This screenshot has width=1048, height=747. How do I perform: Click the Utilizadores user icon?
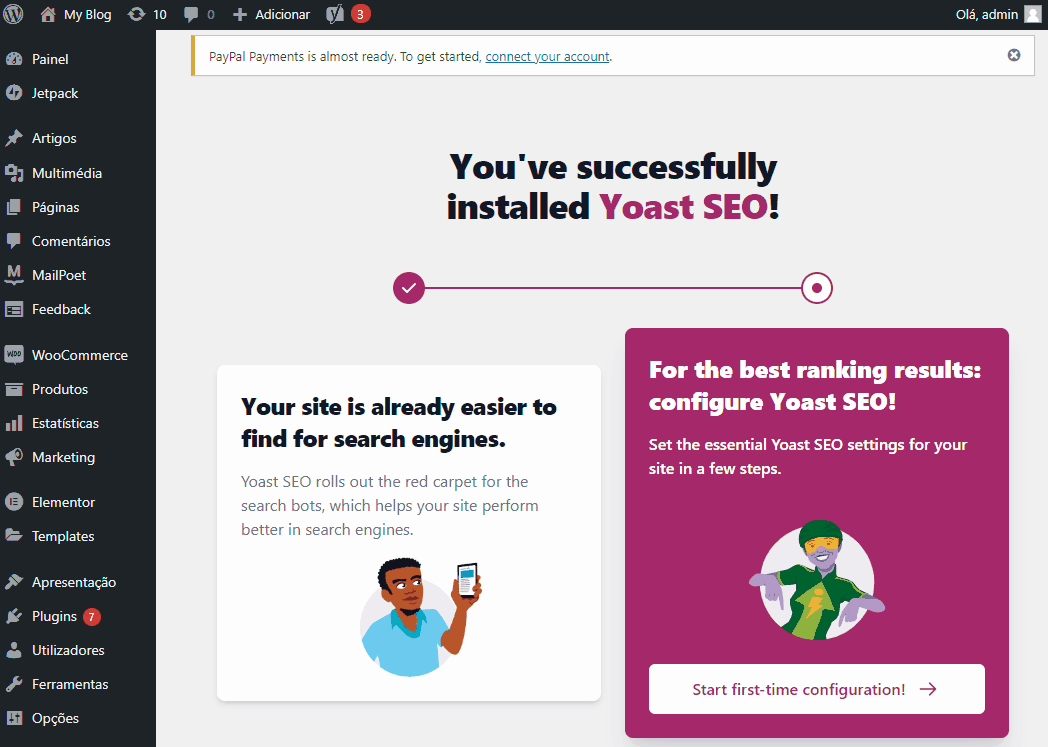(14, 650)
